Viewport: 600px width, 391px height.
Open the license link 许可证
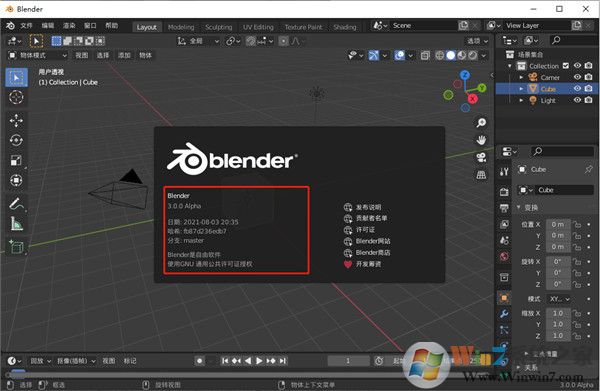coord(359,230)
